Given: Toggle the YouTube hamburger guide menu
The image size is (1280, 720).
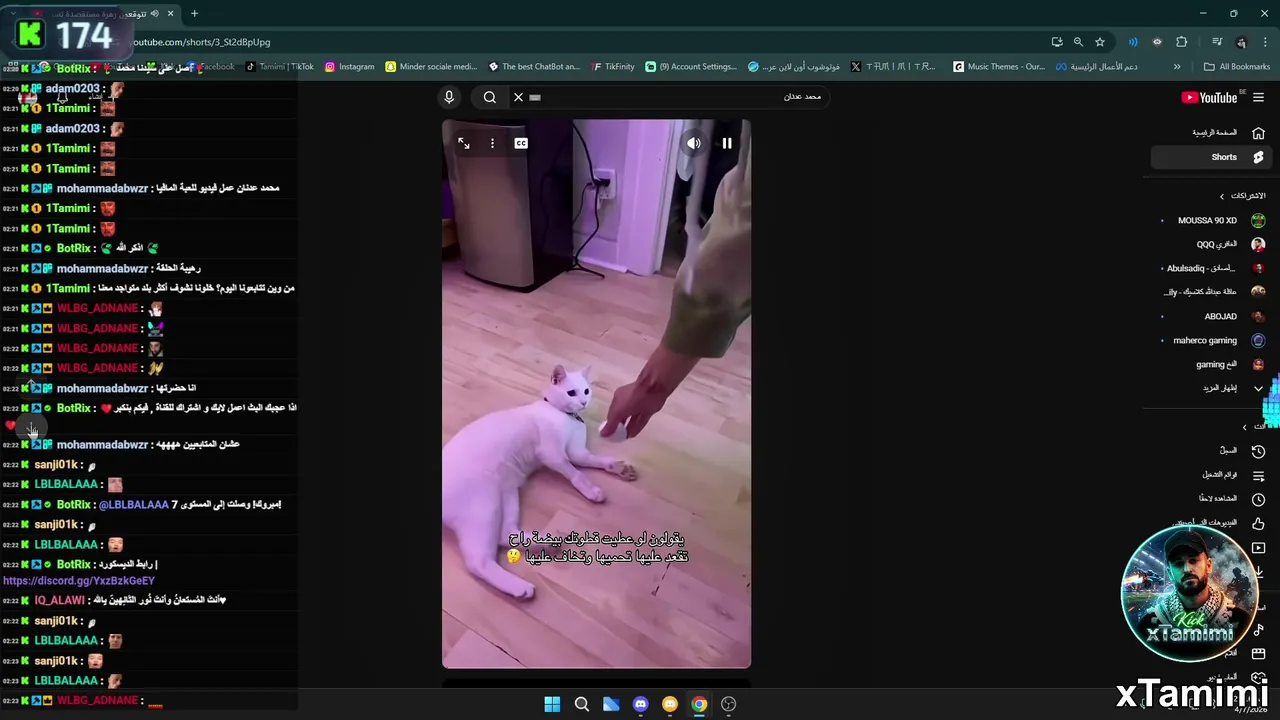Looking at the screenshot, I should (1259, 97).
